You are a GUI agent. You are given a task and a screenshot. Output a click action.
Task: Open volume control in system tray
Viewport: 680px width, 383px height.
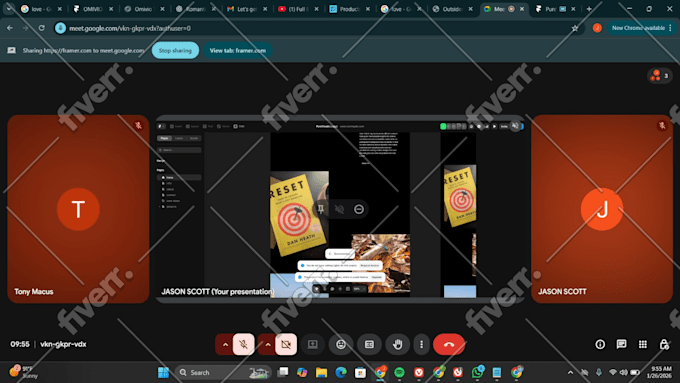[x=624, y=373]
